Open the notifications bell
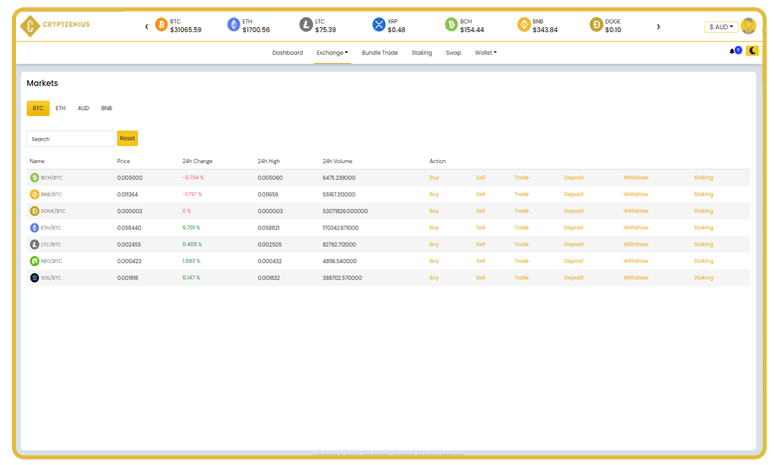The image size is (777, 465). (x=732, y=51)
